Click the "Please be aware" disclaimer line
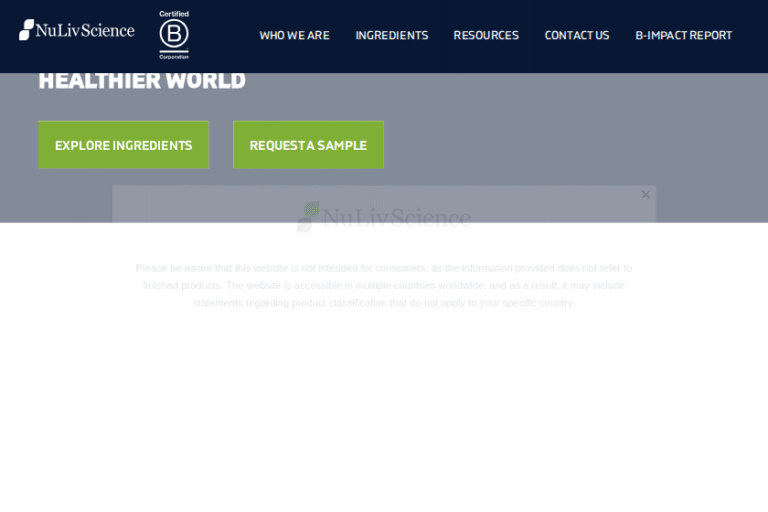 384,268
